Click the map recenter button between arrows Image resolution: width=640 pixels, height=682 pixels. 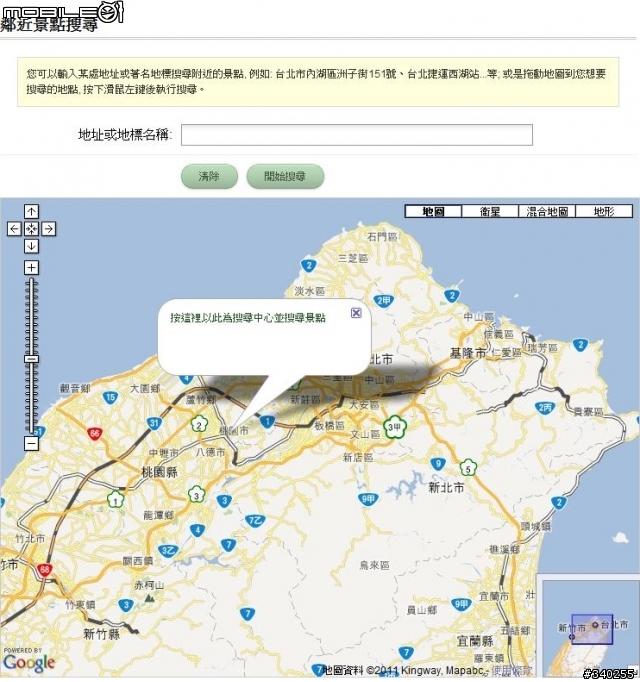[x=31, y=229]
